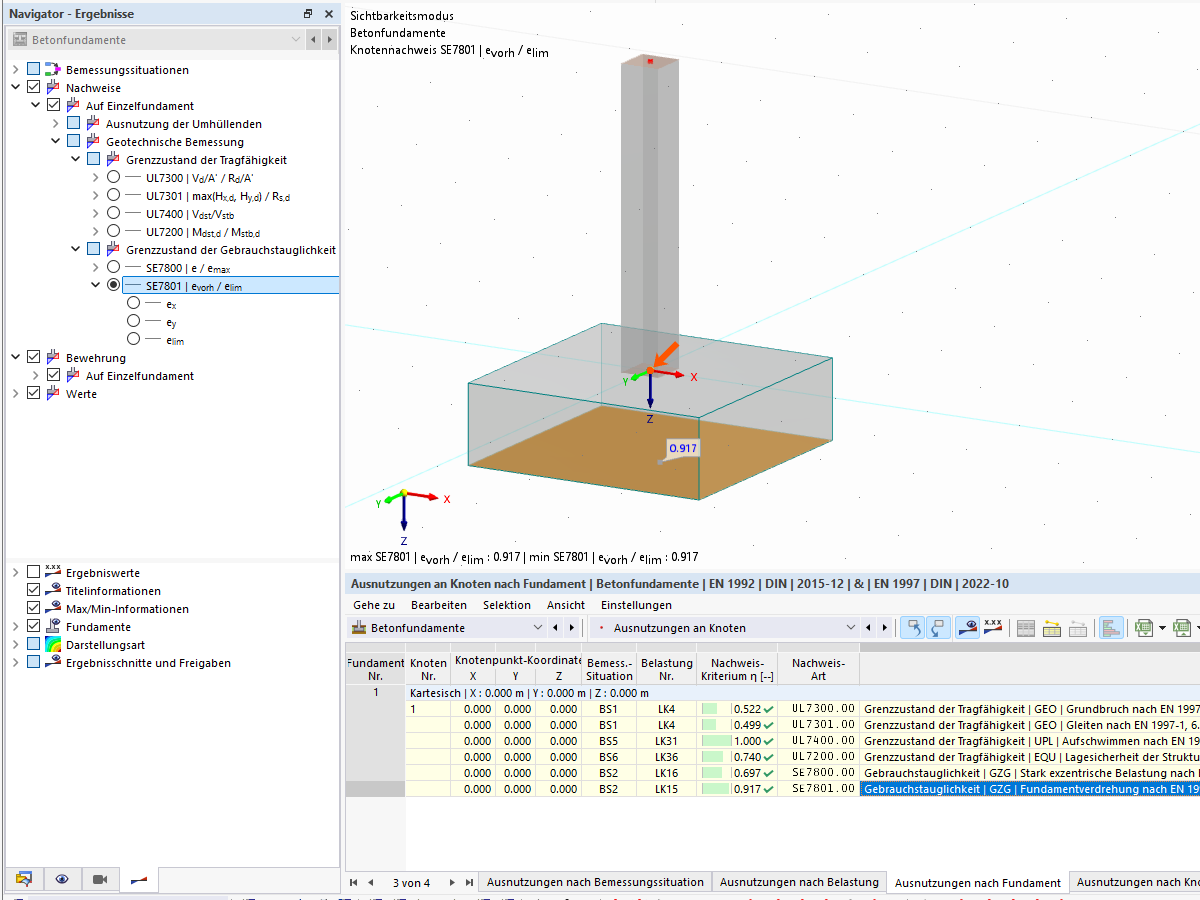This screenshot has width=1200, height=900.
Task: Select the colored bar chart icon in table toolbar
Action: coord(1110,627)
